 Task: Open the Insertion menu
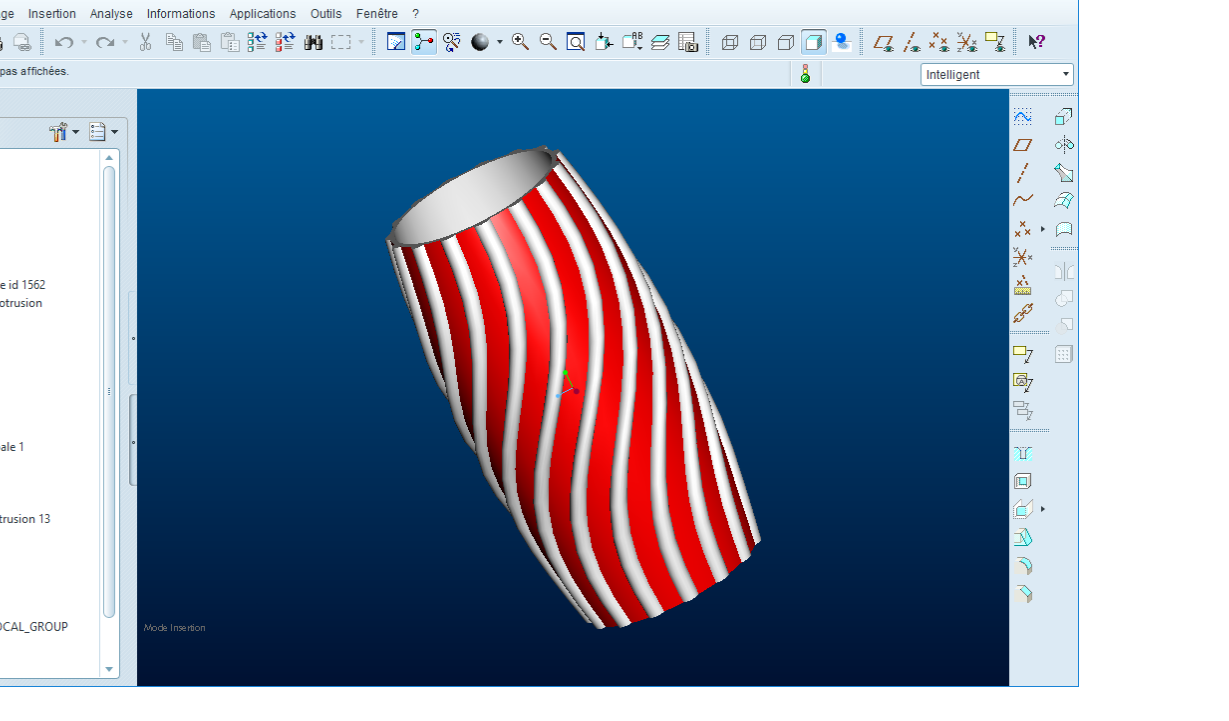click(x=52, y=14)
